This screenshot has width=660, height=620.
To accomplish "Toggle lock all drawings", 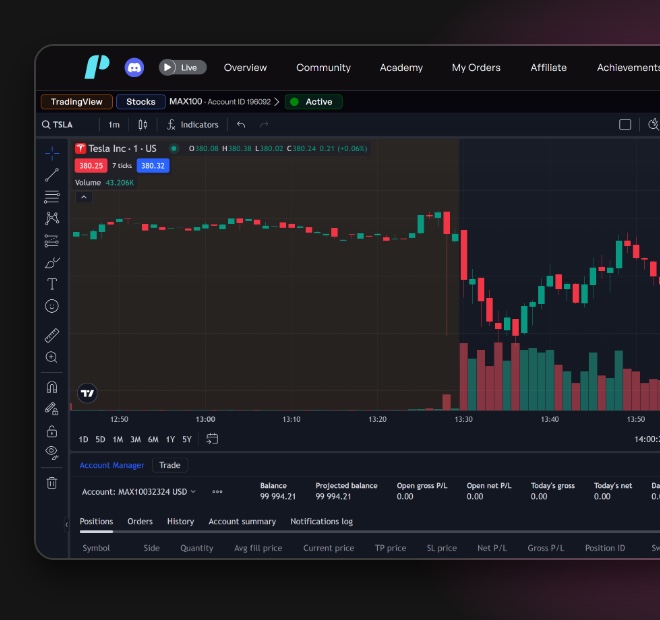I will [x=52, y=431].
